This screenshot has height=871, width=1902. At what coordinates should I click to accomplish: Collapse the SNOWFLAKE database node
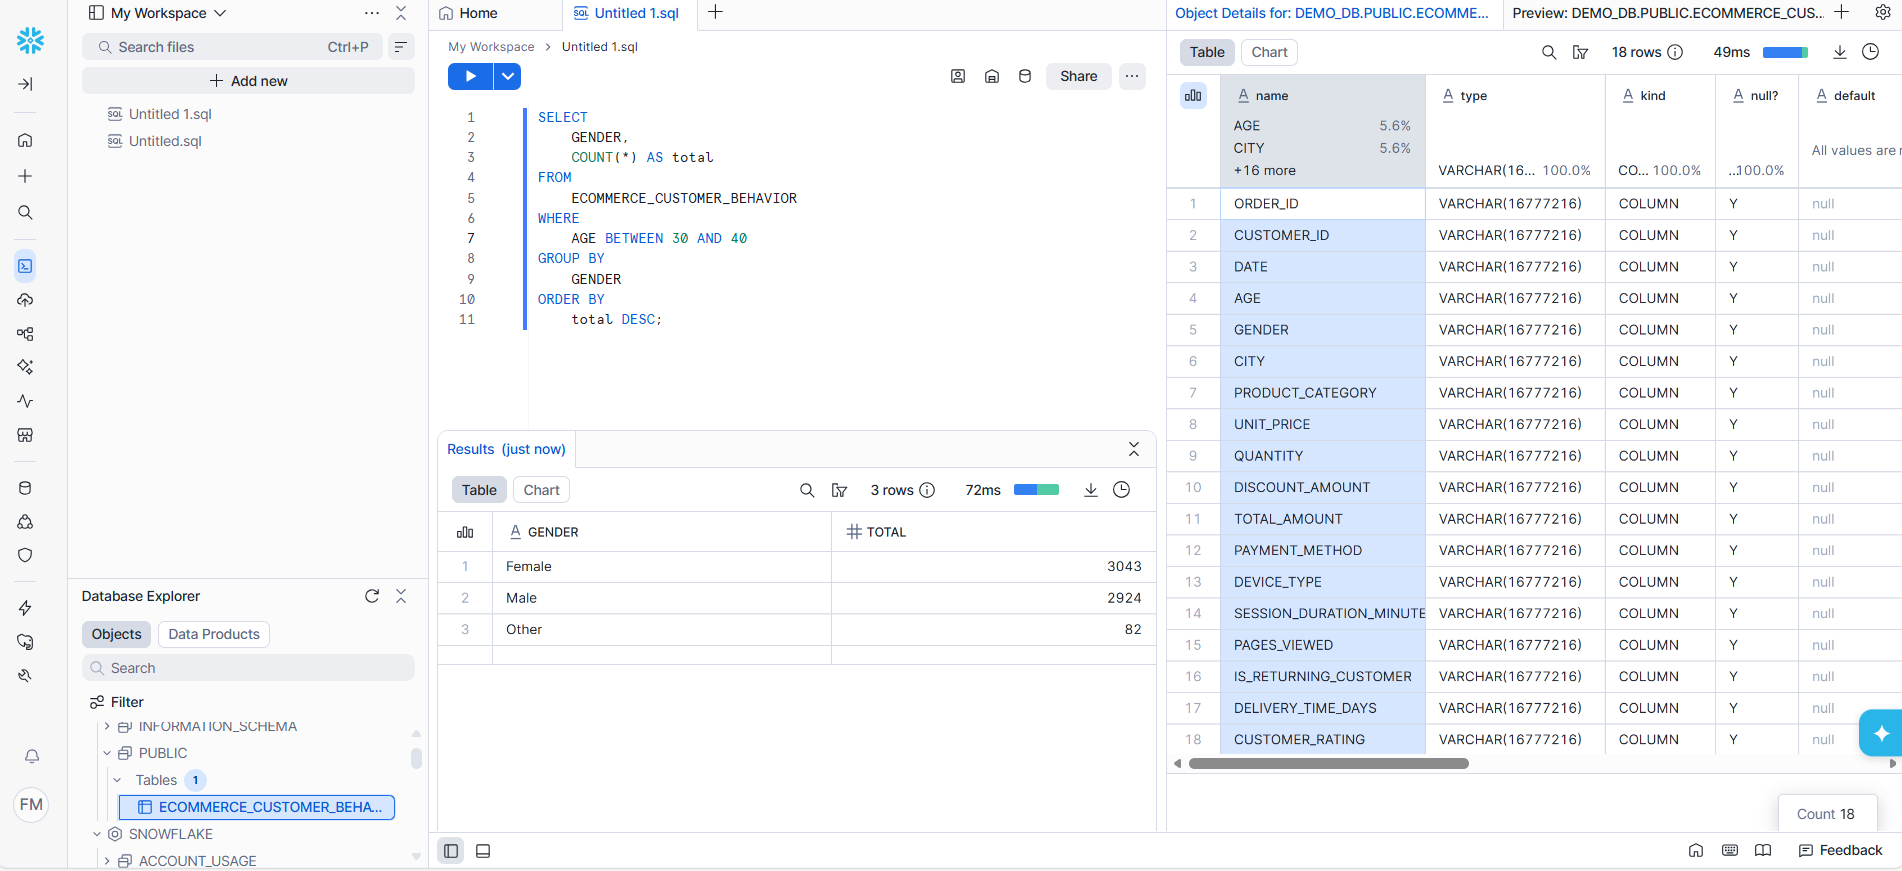[97, 834]
